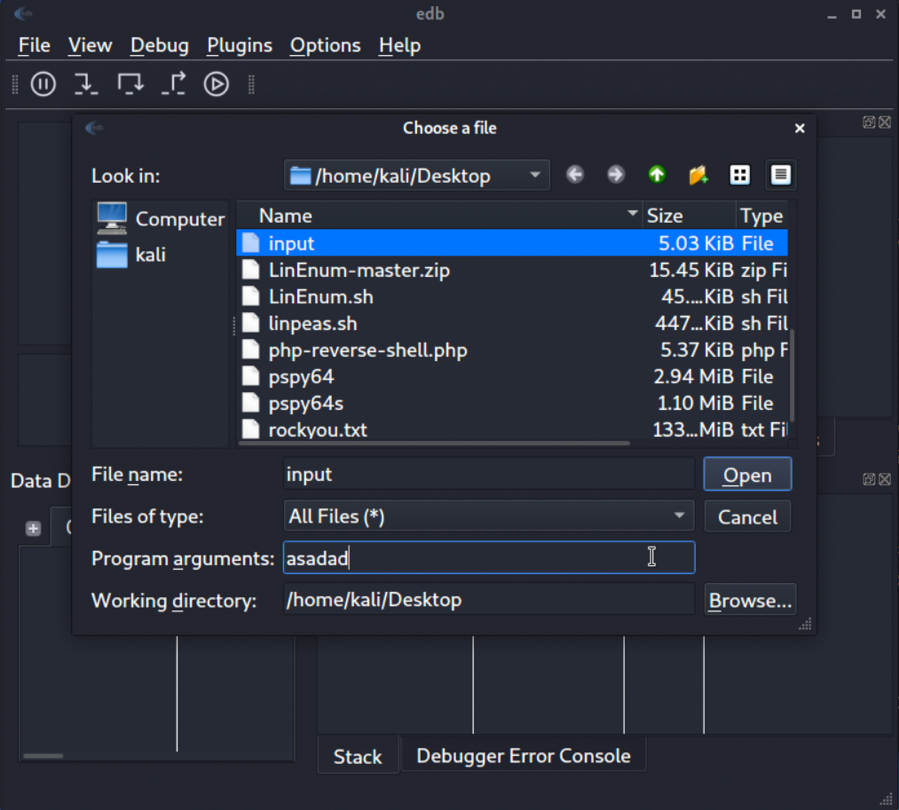Go forward using the dialog forward arrow
Viewport: 899px width, 810px height.
(616, 175)
